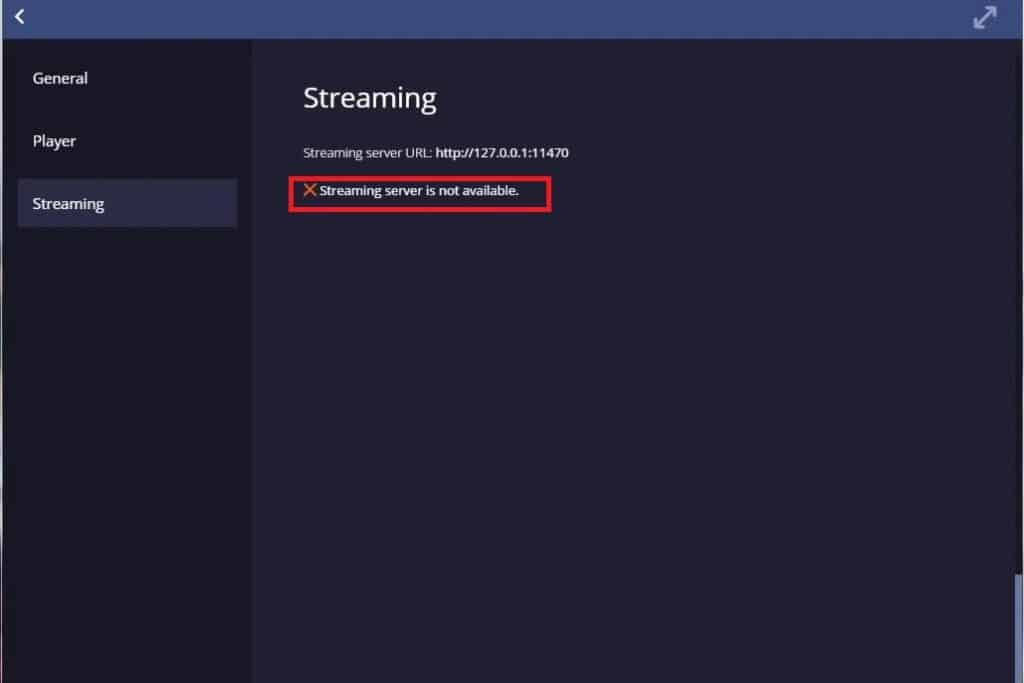Click the Streaming page heading
Screen dimensions: 1024x683
pos(370,99)
